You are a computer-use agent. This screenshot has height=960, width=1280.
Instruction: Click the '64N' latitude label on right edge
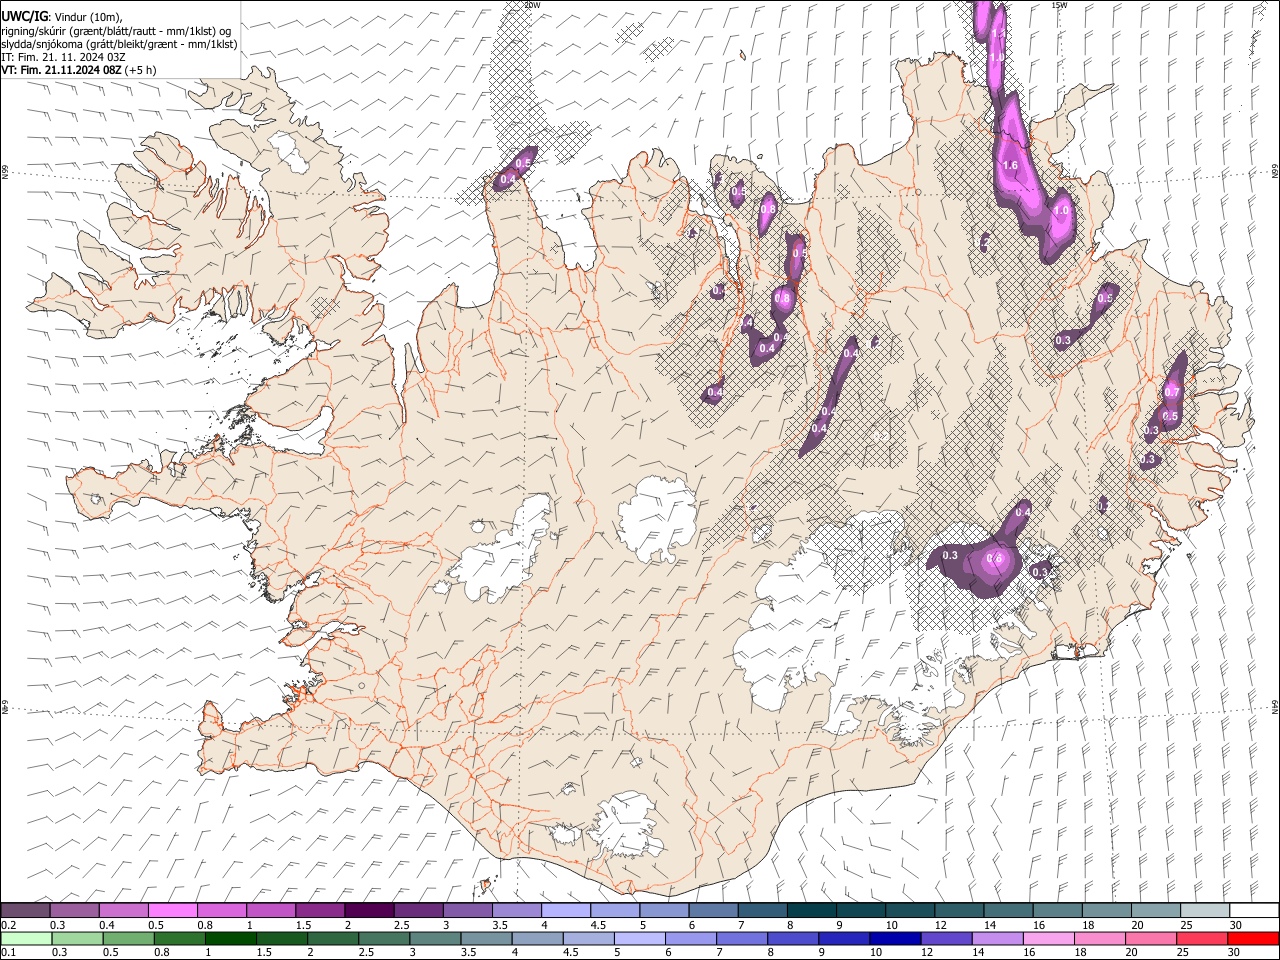click(x=1275, y=706)
